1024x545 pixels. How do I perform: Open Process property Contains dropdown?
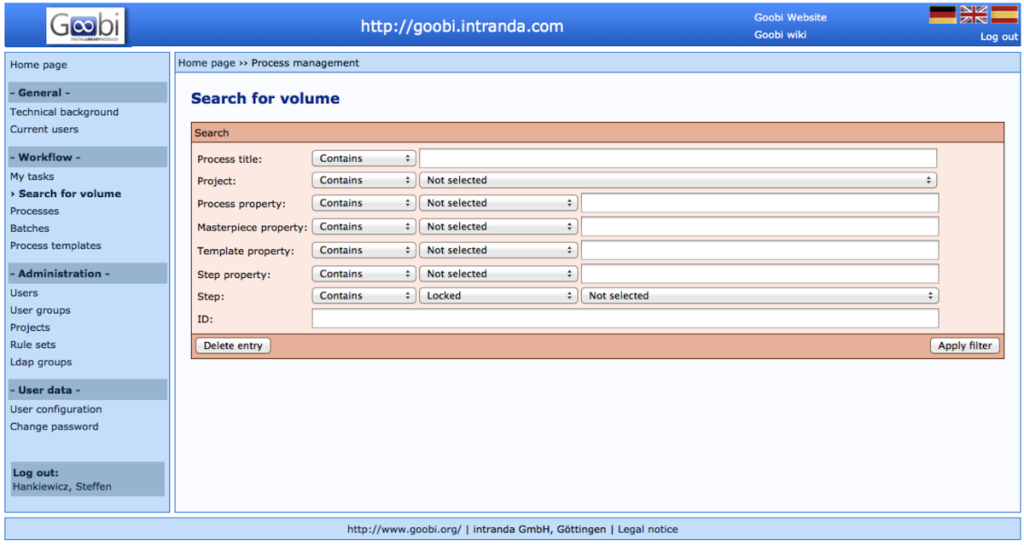(364, 203)
